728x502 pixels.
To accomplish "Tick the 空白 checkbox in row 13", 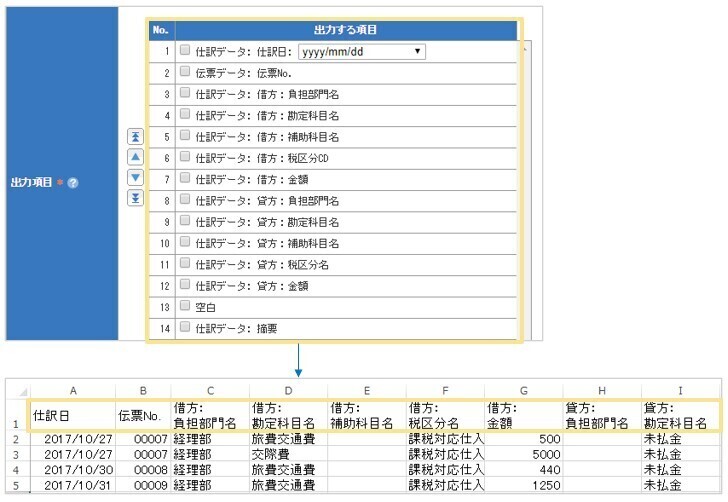I will coord(185,306).
